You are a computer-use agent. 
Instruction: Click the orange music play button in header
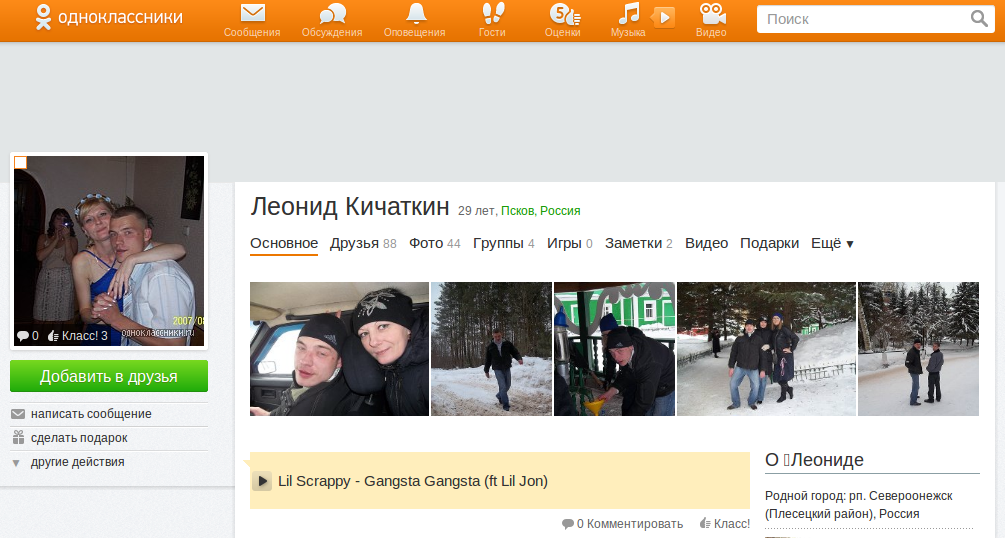point(664,17)
